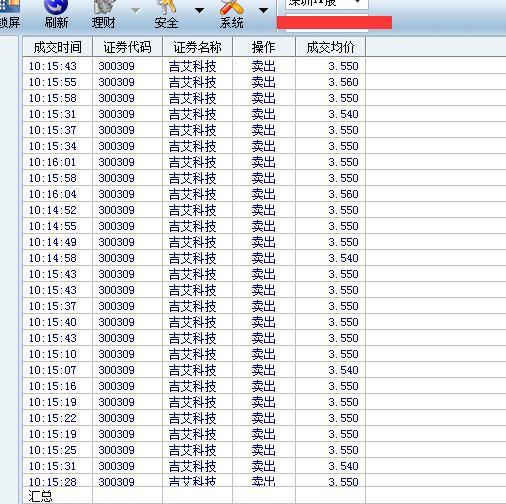Open the 深圳A股 market combo box

pyautogui.click(x=326, y=4)
